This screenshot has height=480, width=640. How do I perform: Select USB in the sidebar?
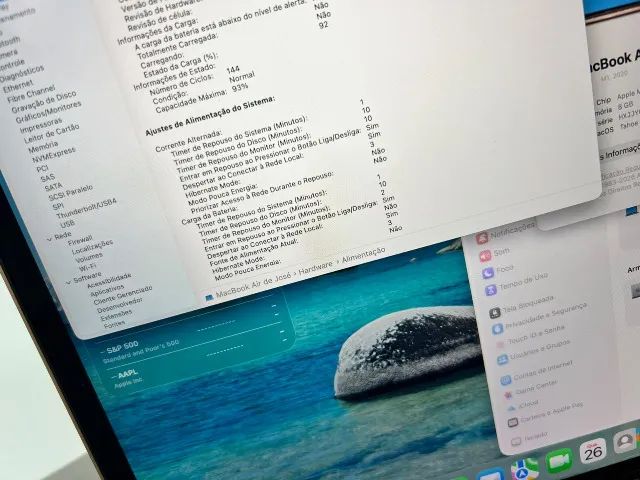click(67, 224)
